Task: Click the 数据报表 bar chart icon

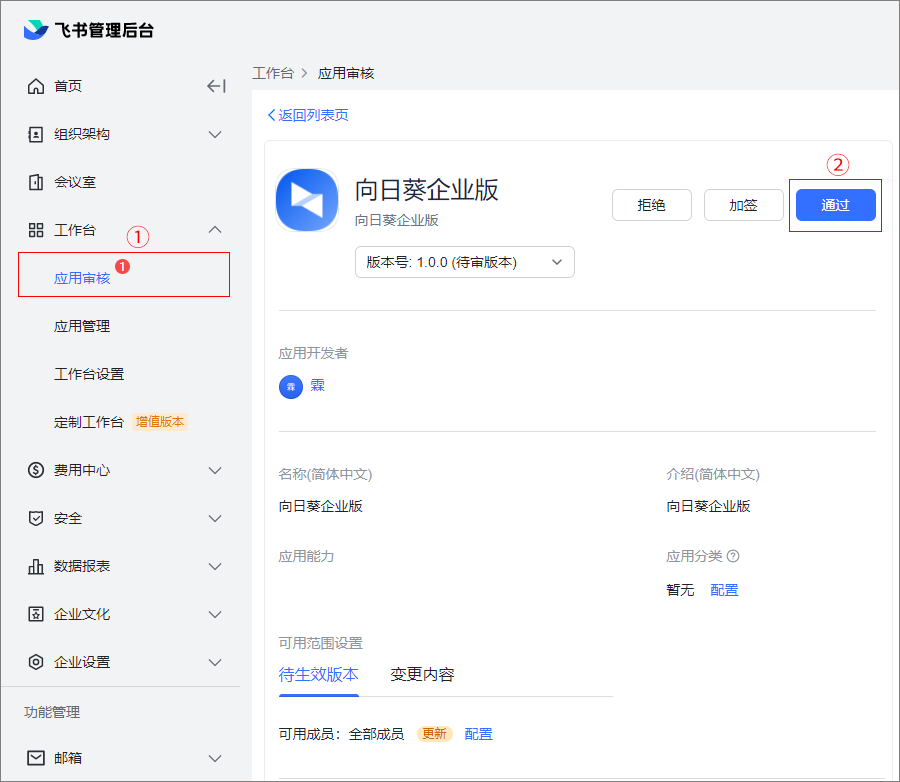Action: [36, 566]
